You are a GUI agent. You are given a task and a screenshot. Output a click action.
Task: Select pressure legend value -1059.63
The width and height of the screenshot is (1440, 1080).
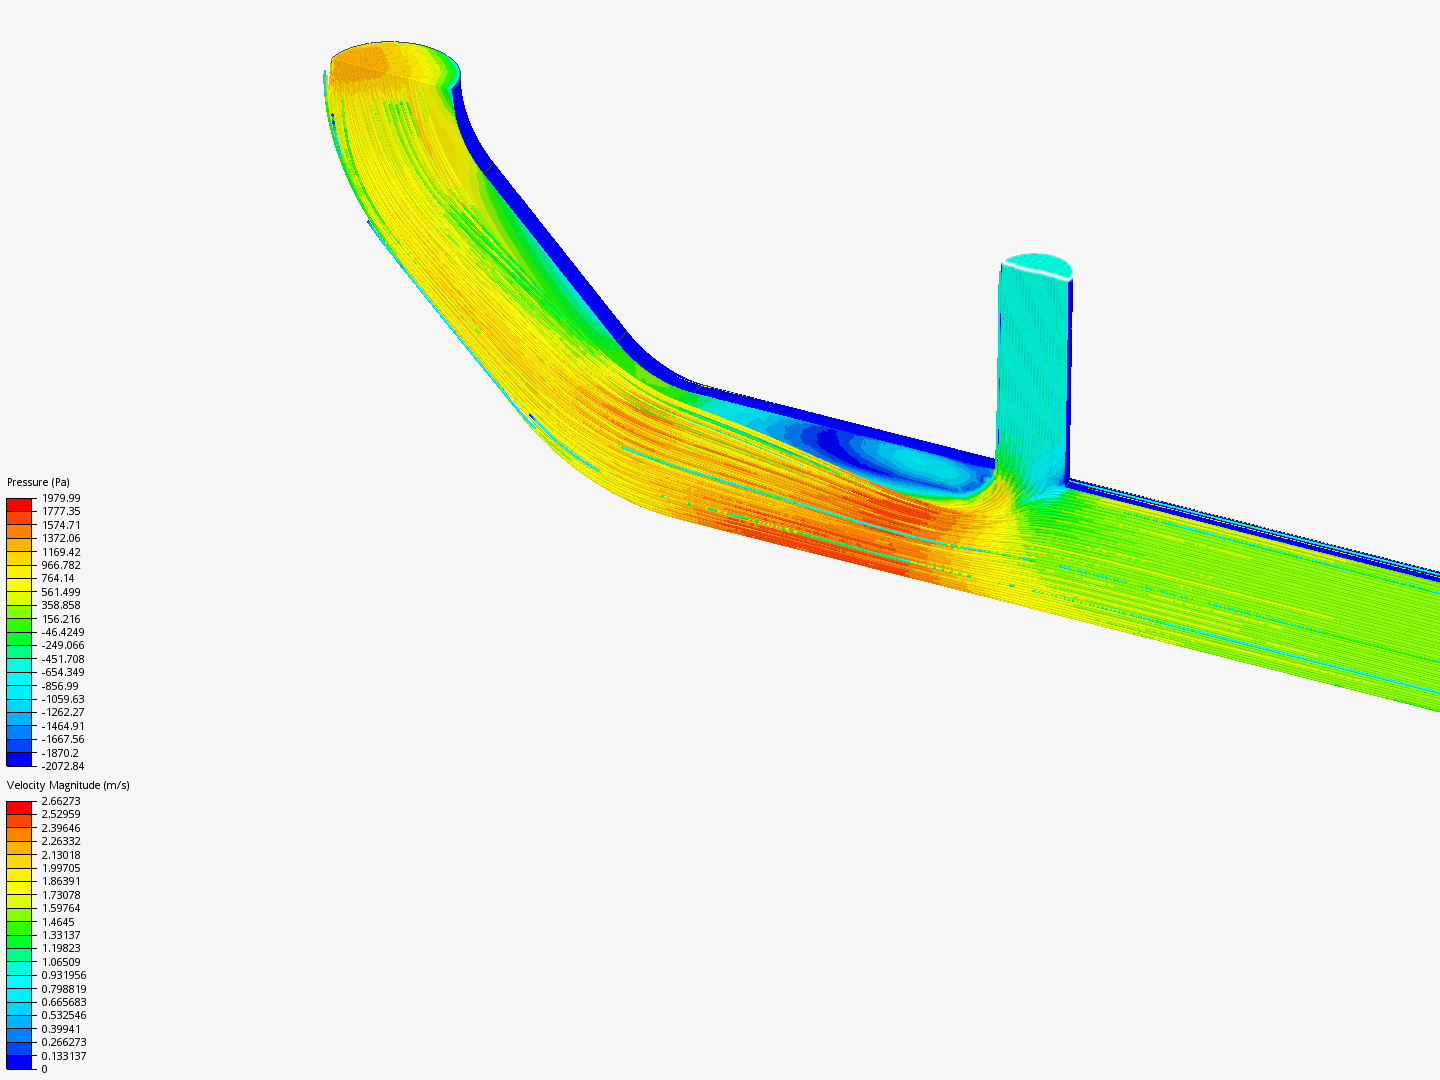coord(63,699)
